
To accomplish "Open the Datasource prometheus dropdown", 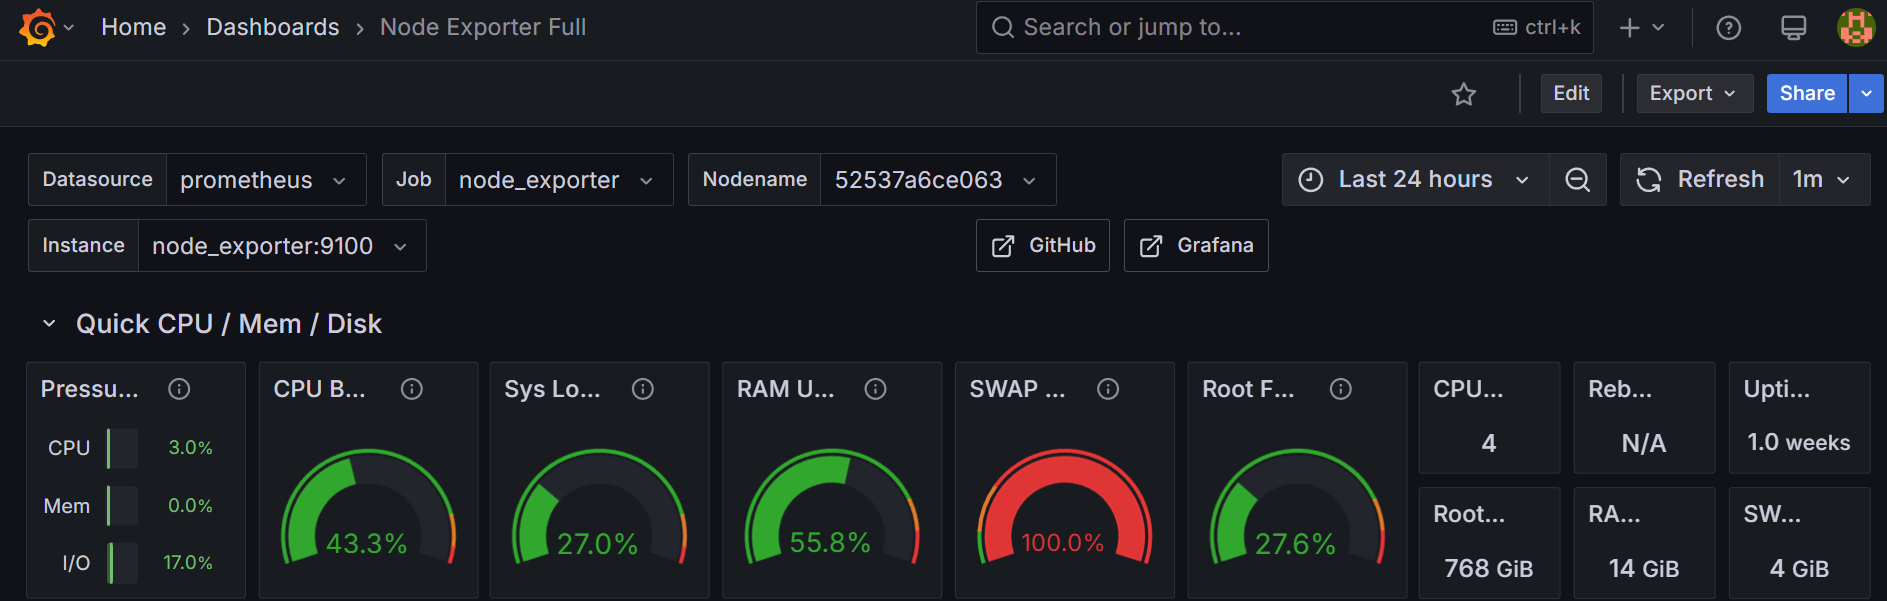I will click(265, 180).
